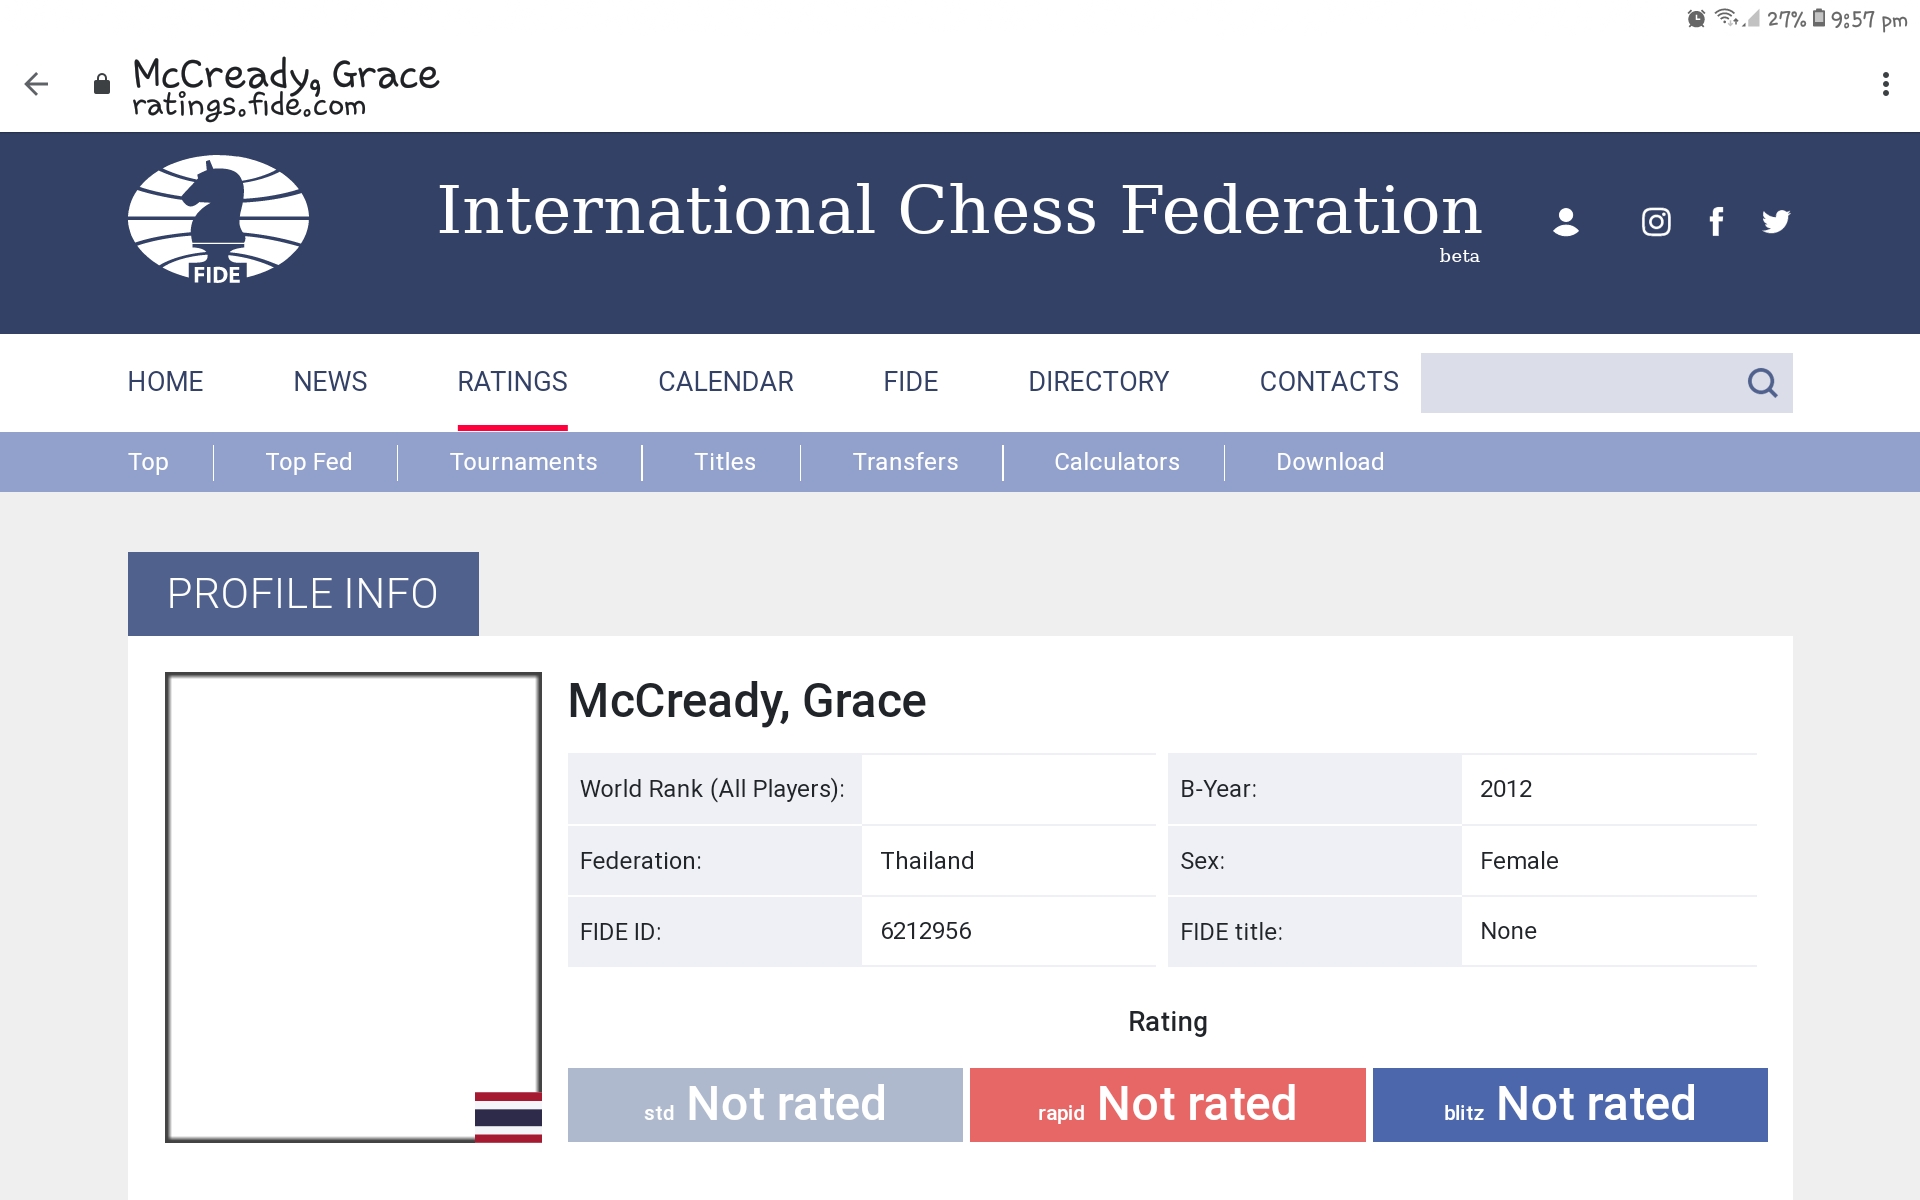Viewport: 1920px width, 1200px height.
Task: Go to the HOME menu item
Action: 165,382
